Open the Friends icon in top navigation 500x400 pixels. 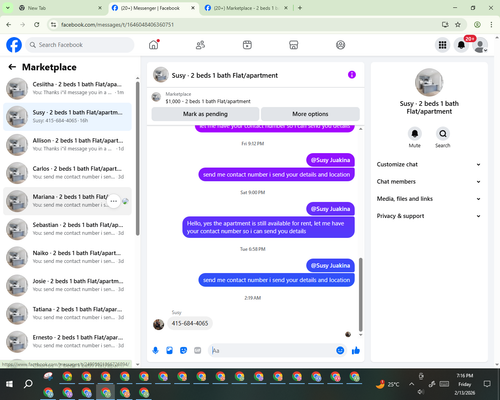click(x=200, y=45)
